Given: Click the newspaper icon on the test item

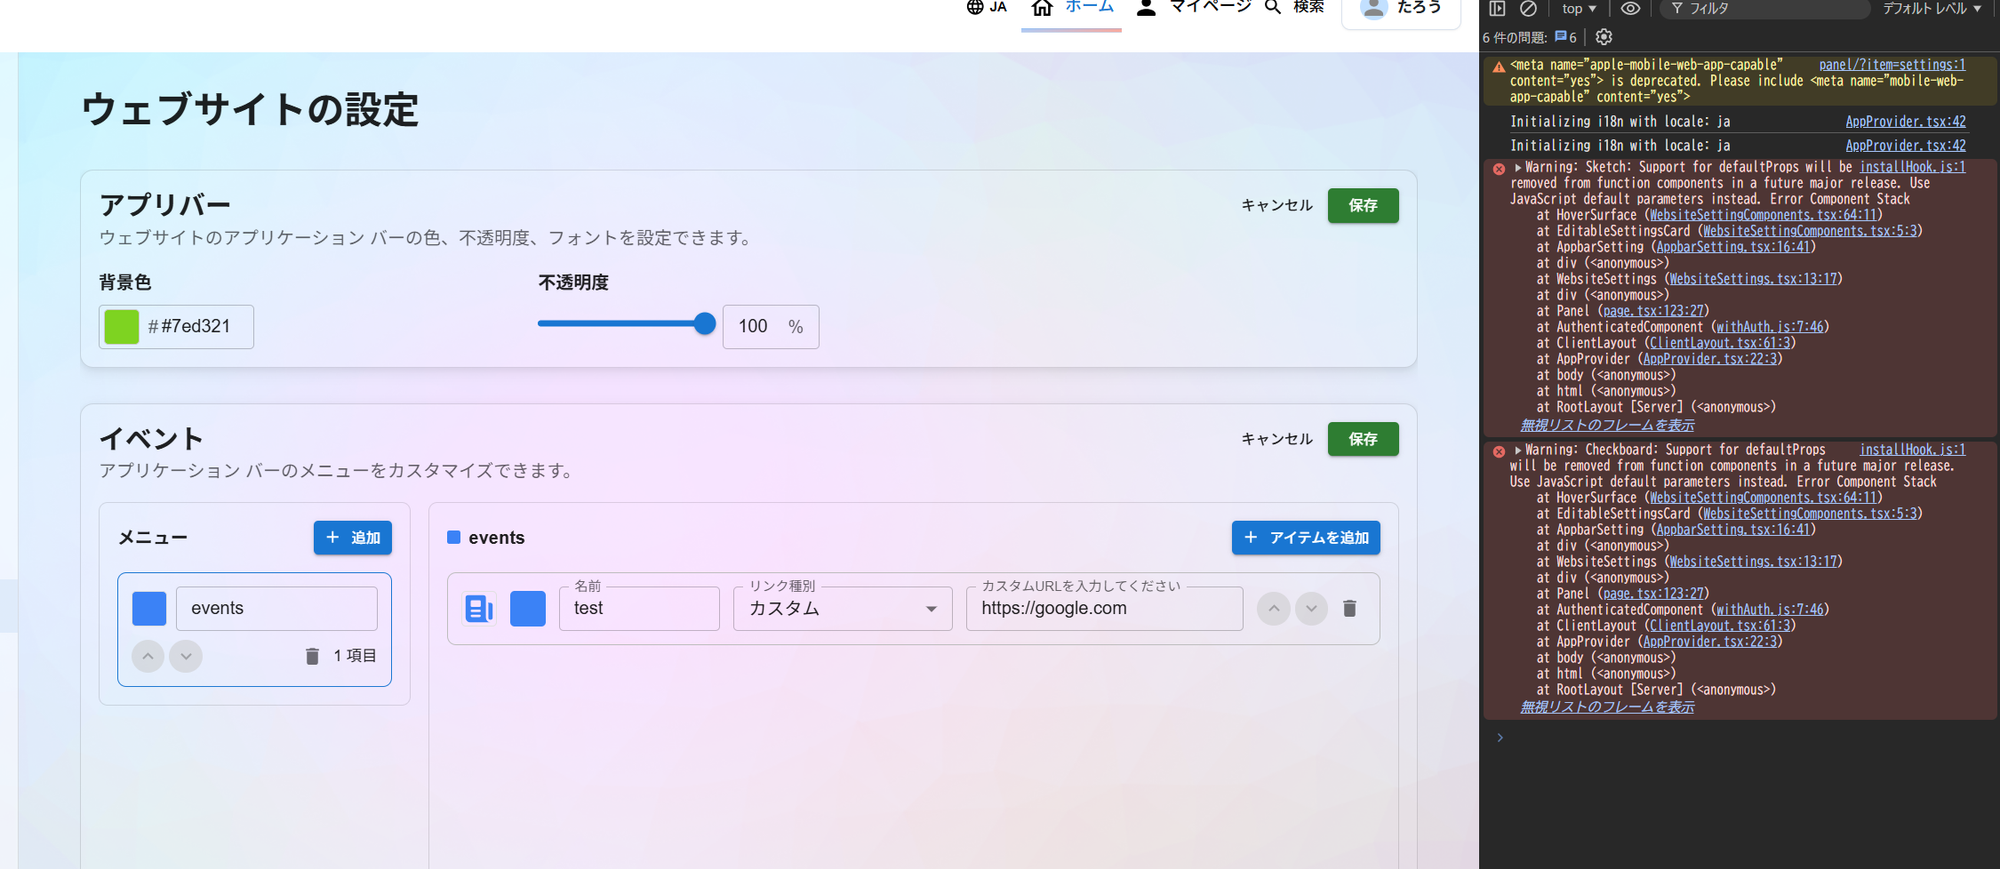Looking at the screenshot, I should 479,608.
